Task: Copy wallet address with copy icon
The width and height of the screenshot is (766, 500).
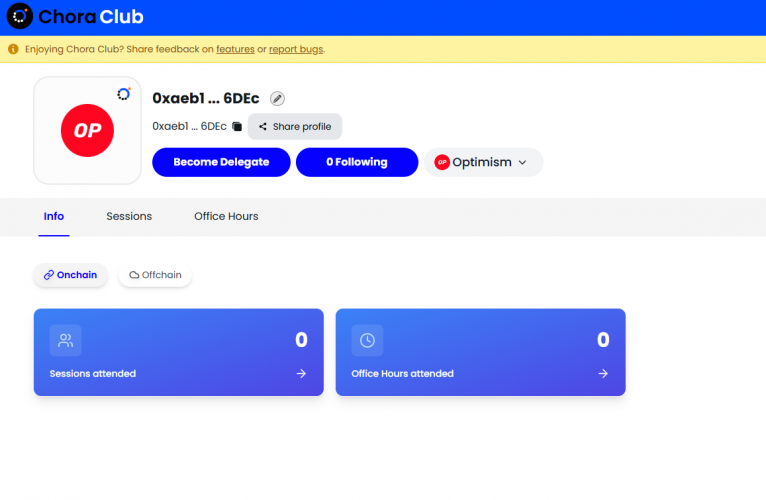Action: 237,127
